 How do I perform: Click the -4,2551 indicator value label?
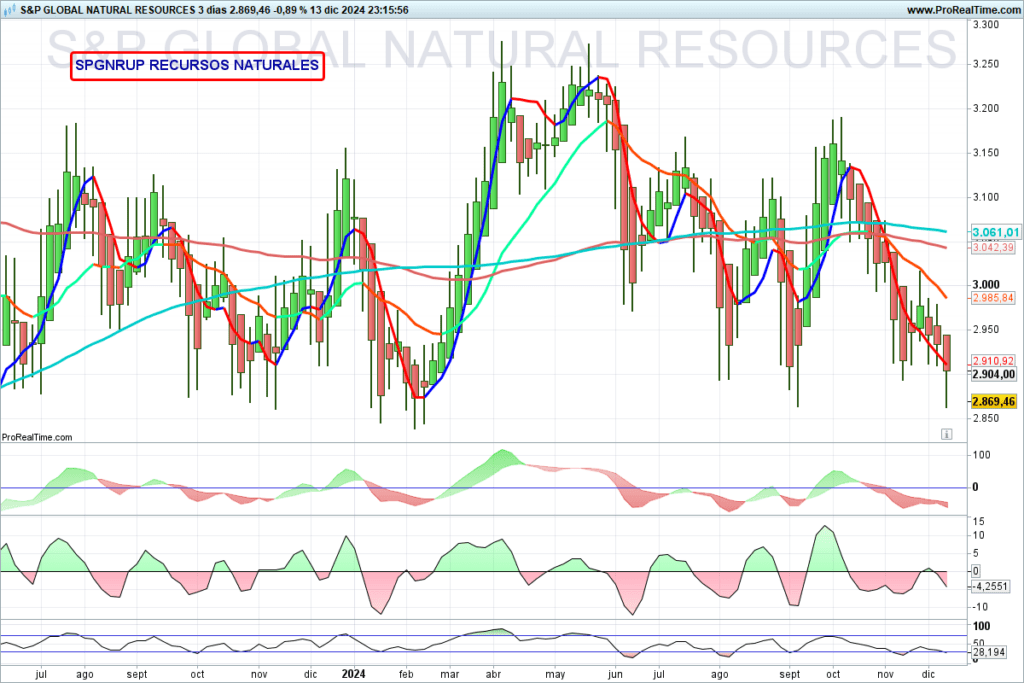(x=990, y=586)
